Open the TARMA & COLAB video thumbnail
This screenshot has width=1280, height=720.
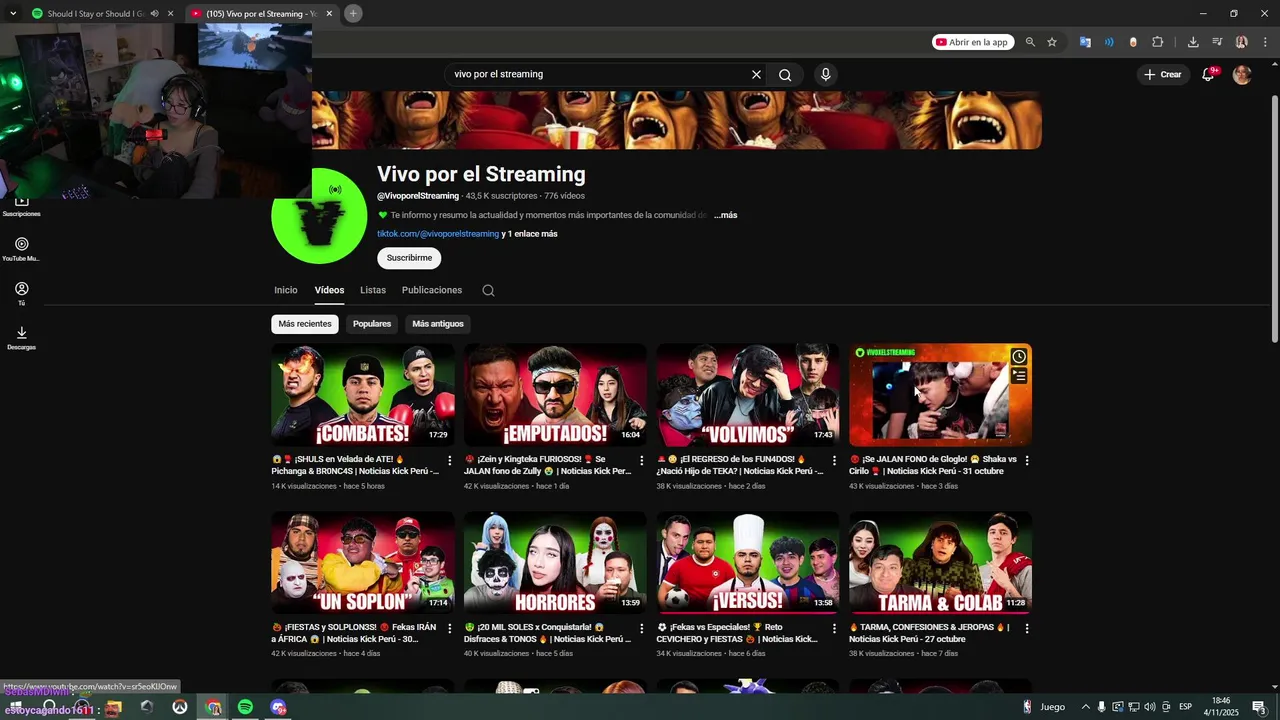point(940,563)
